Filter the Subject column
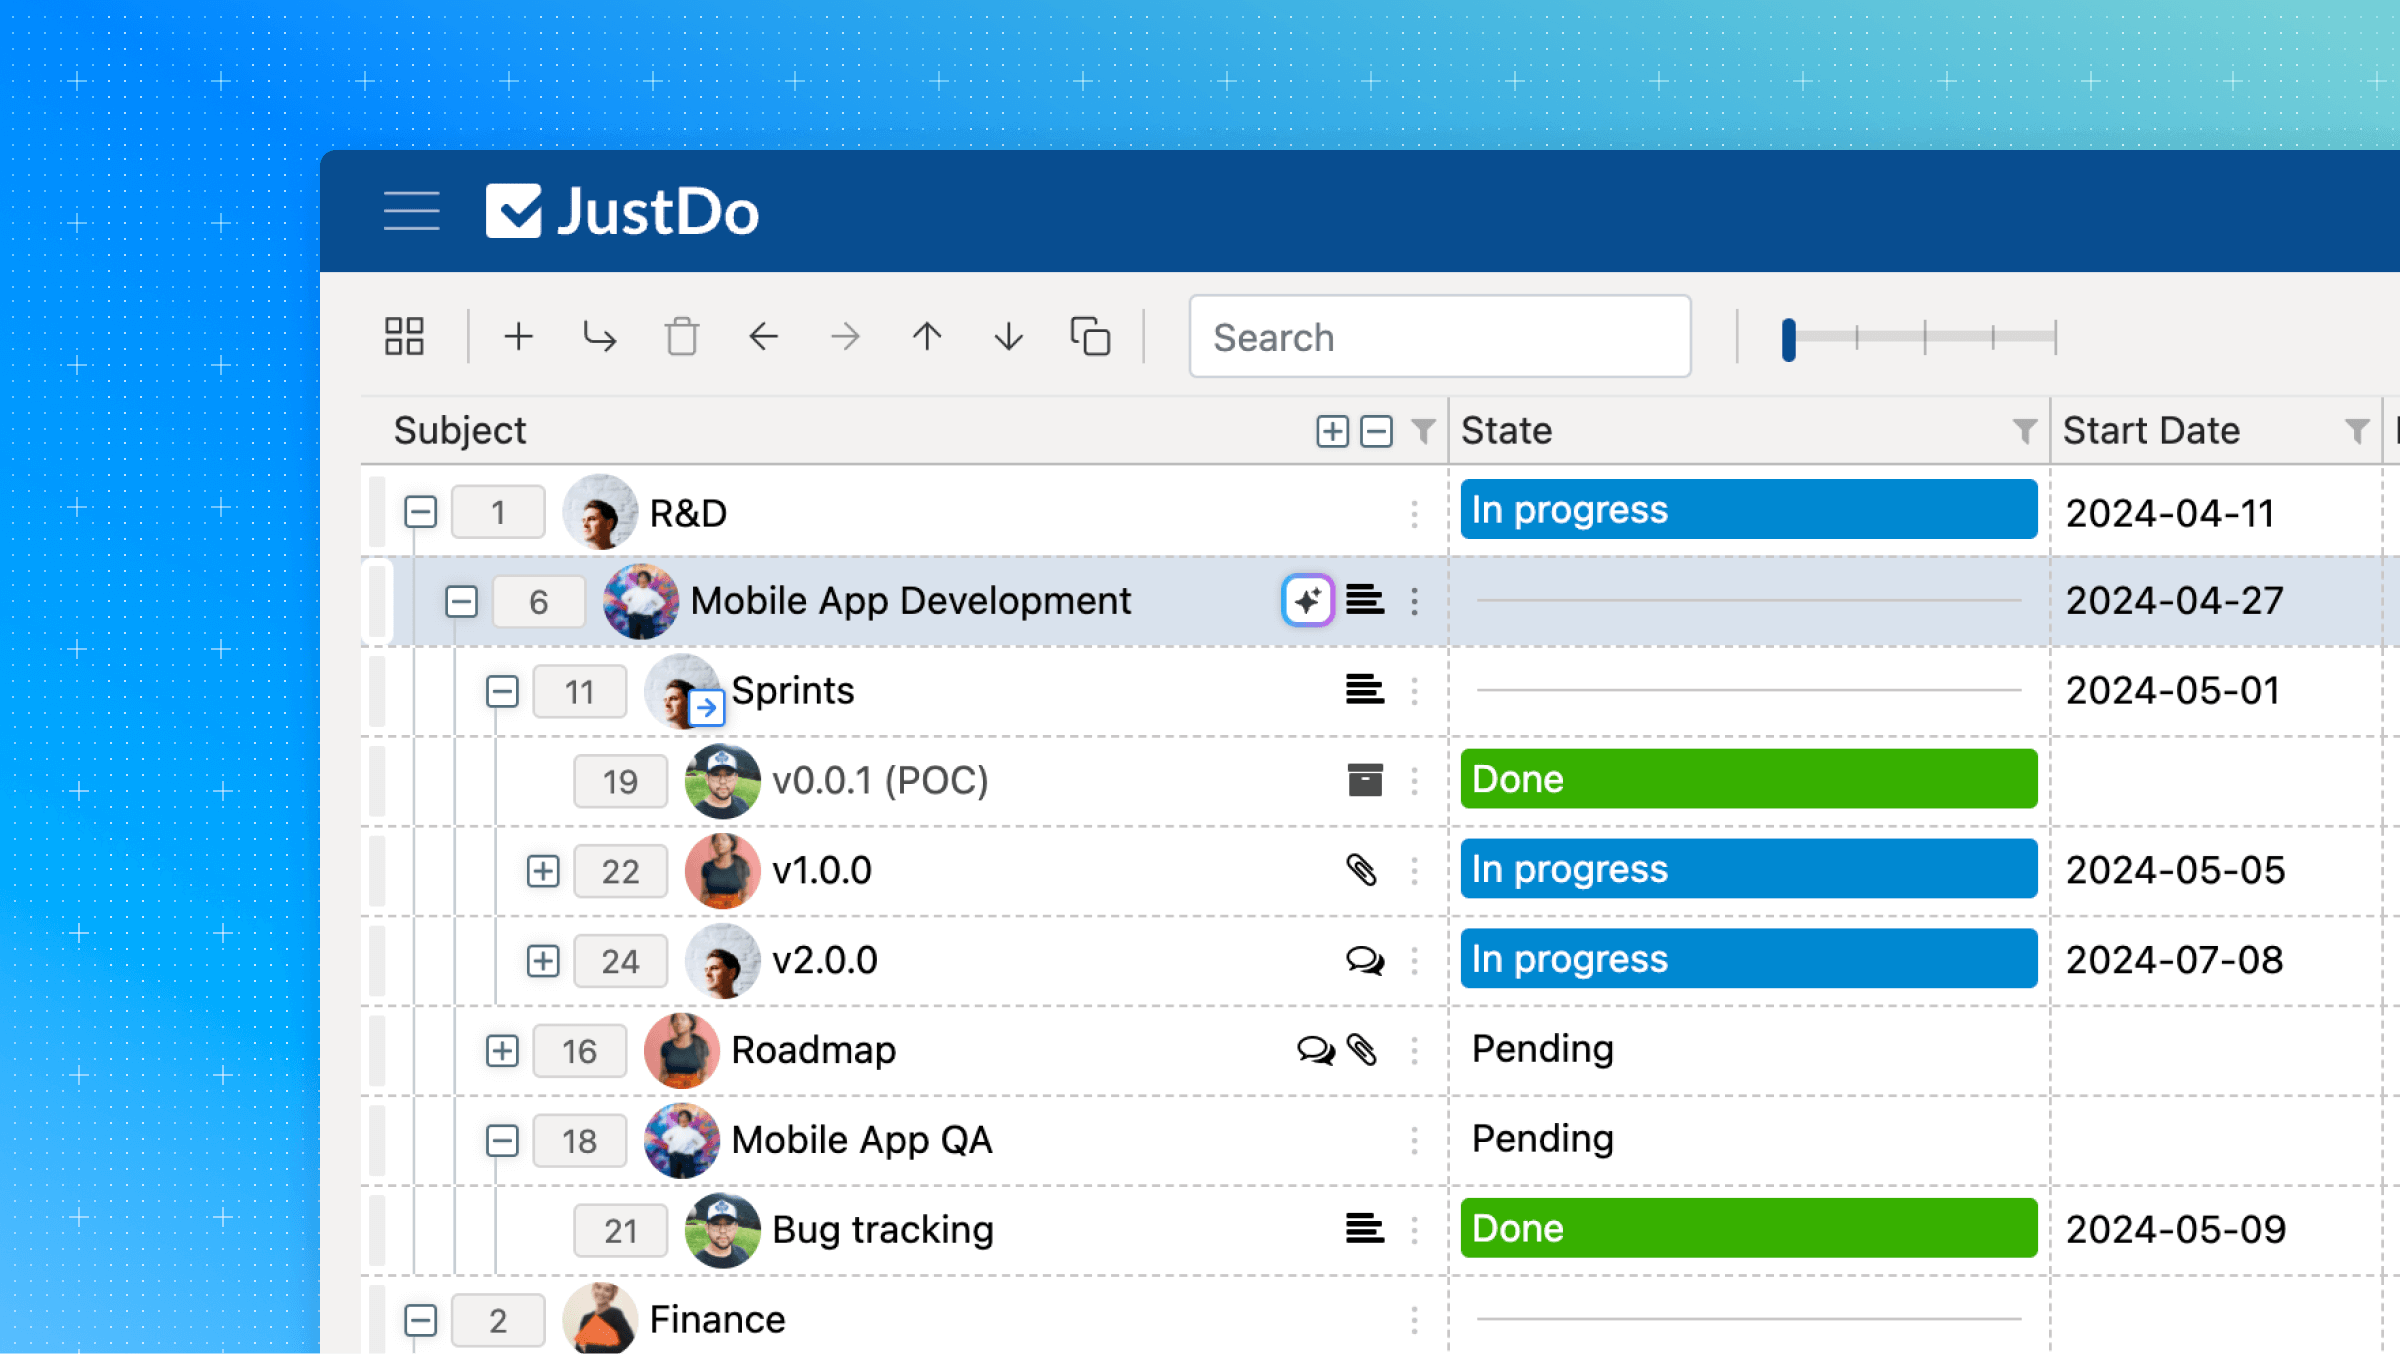This screenshot has height=1354, width=2400. [1423, 431]
